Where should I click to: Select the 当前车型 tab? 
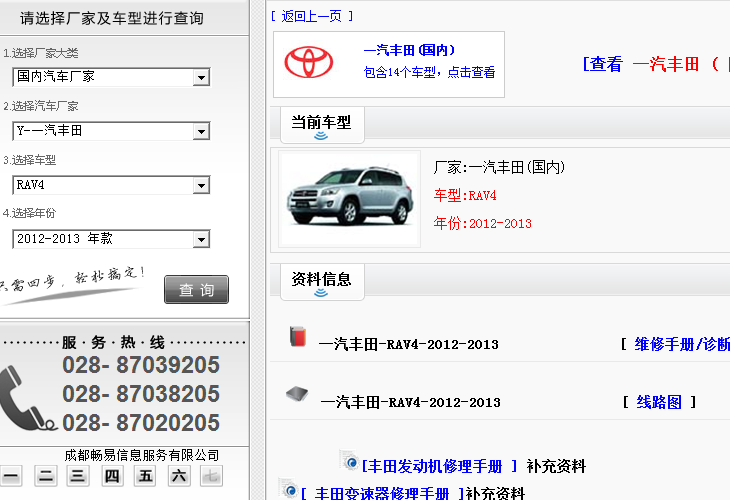pos(321,124)
